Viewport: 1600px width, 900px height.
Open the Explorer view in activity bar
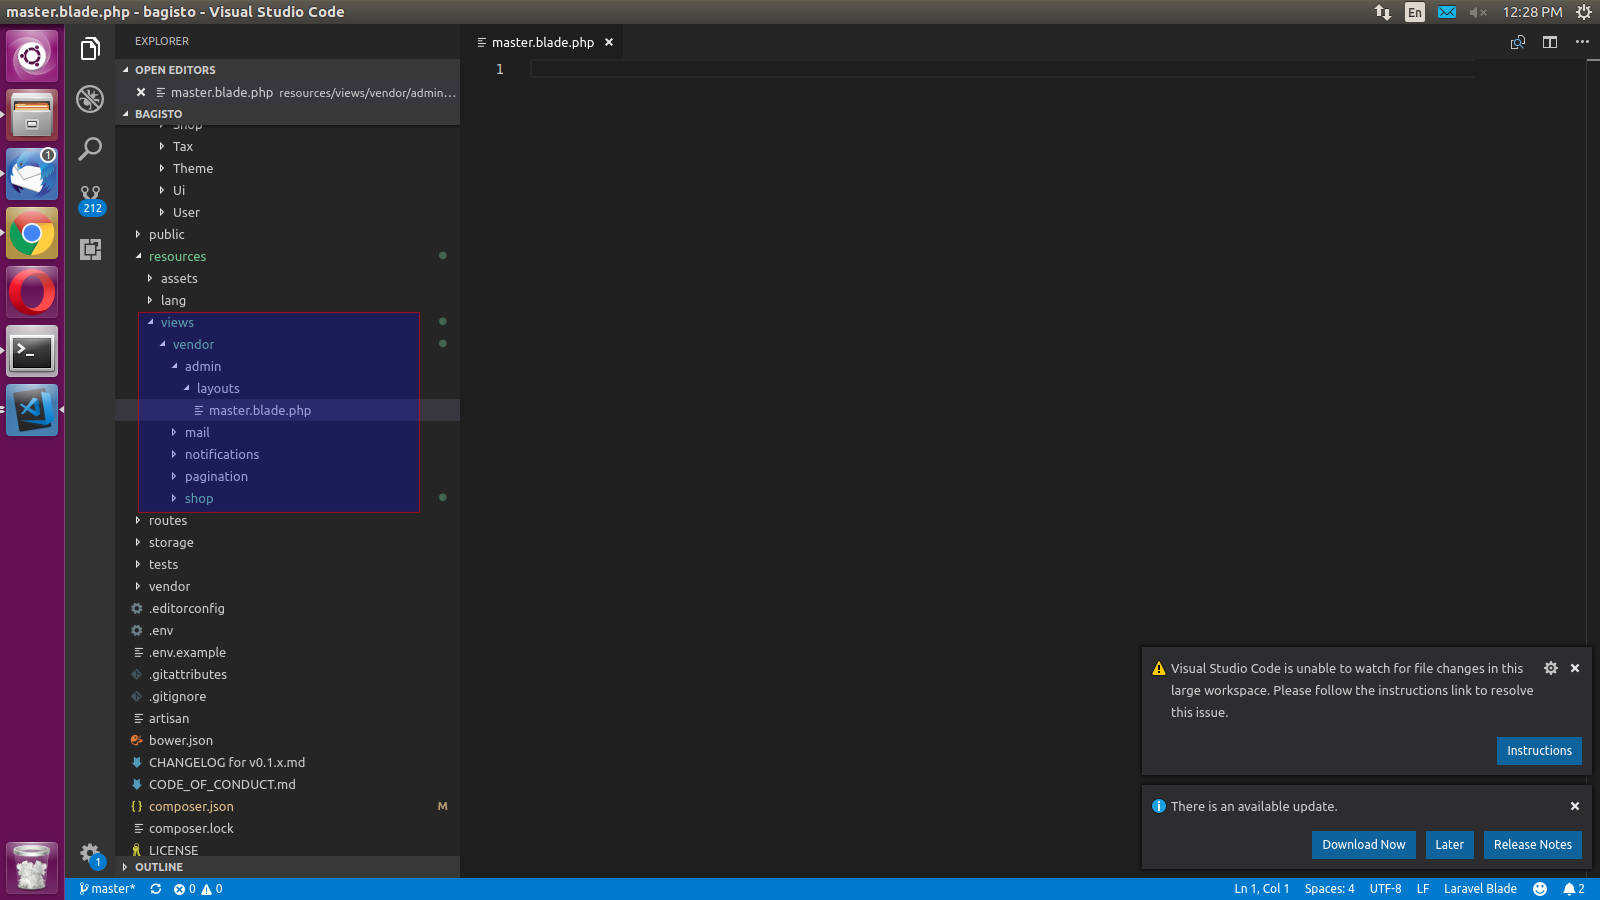point(90,49)
